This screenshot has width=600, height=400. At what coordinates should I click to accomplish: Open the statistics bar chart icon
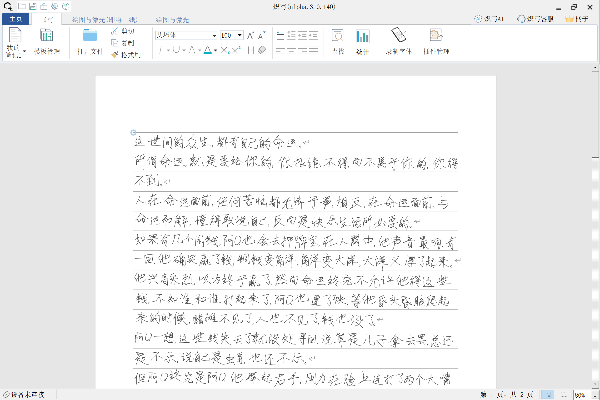pyautogui.click(x=362, y=37)
